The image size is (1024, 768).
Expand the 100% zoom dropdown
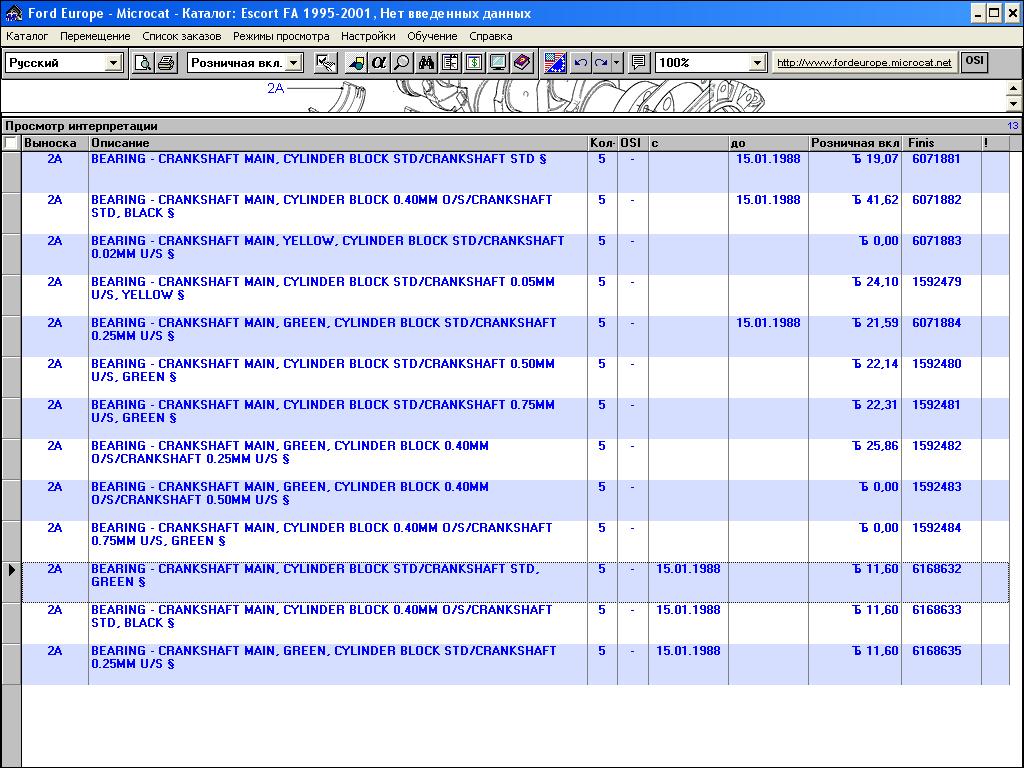pos(757,63)
